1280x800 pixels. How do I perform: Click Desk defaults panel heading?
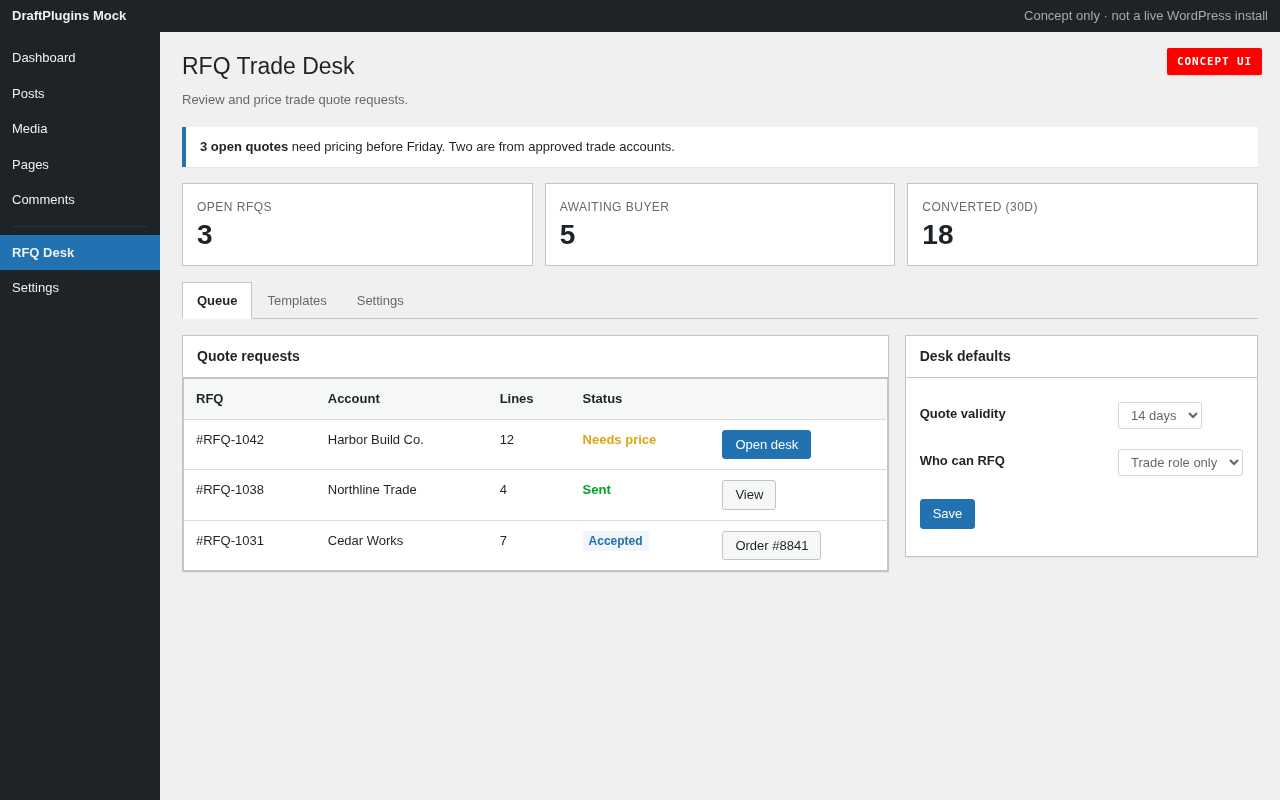coord(965,356)
